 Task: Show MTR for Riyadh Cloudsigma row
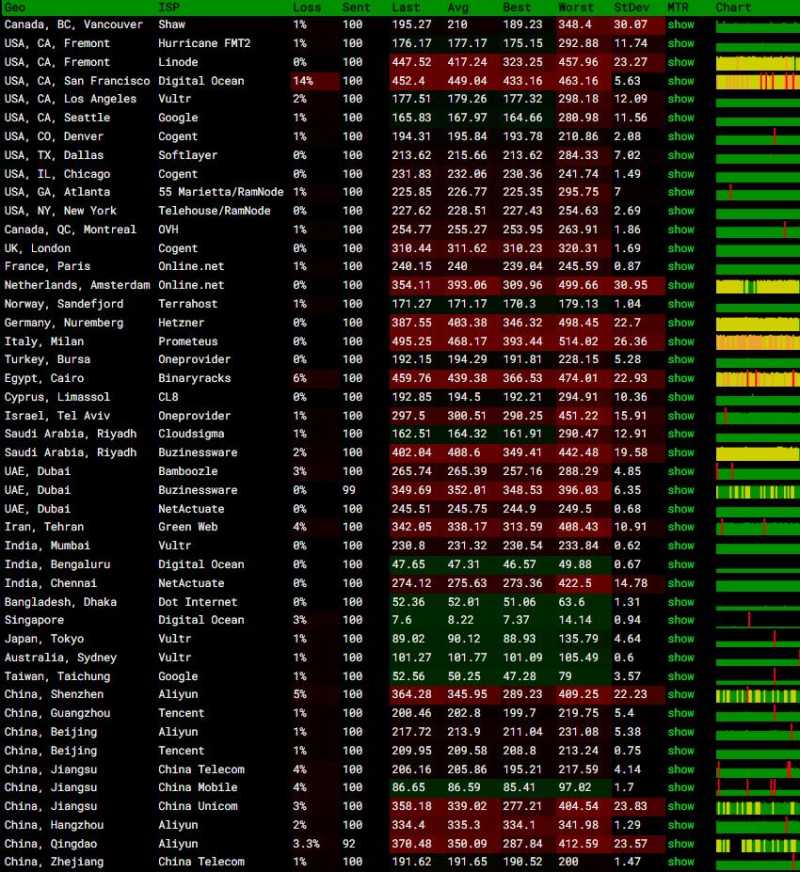[681, 434]
